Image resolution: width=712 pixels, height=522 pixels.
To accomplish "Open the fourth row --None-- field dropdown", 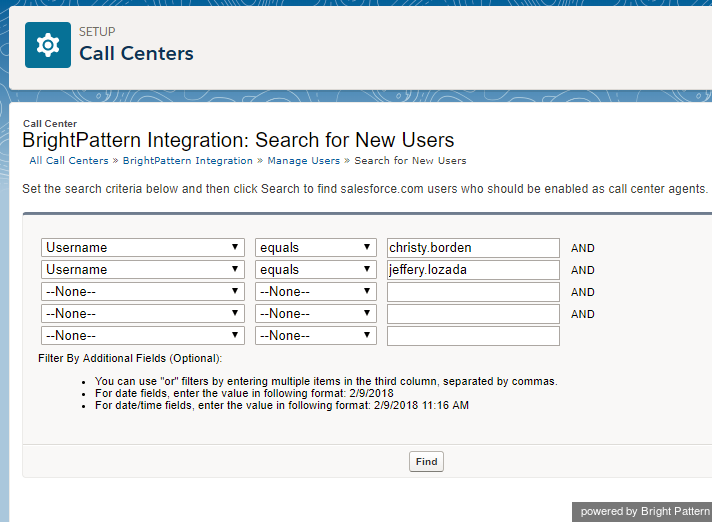I will coord(143,314).
